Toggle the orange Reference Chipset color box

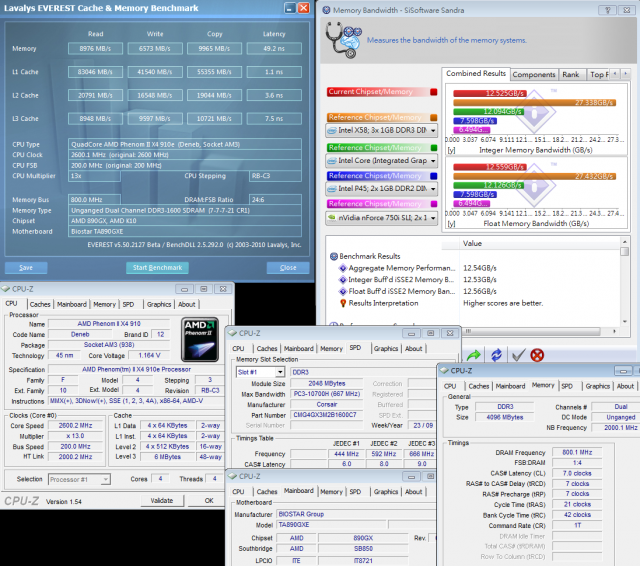[433, 118]
